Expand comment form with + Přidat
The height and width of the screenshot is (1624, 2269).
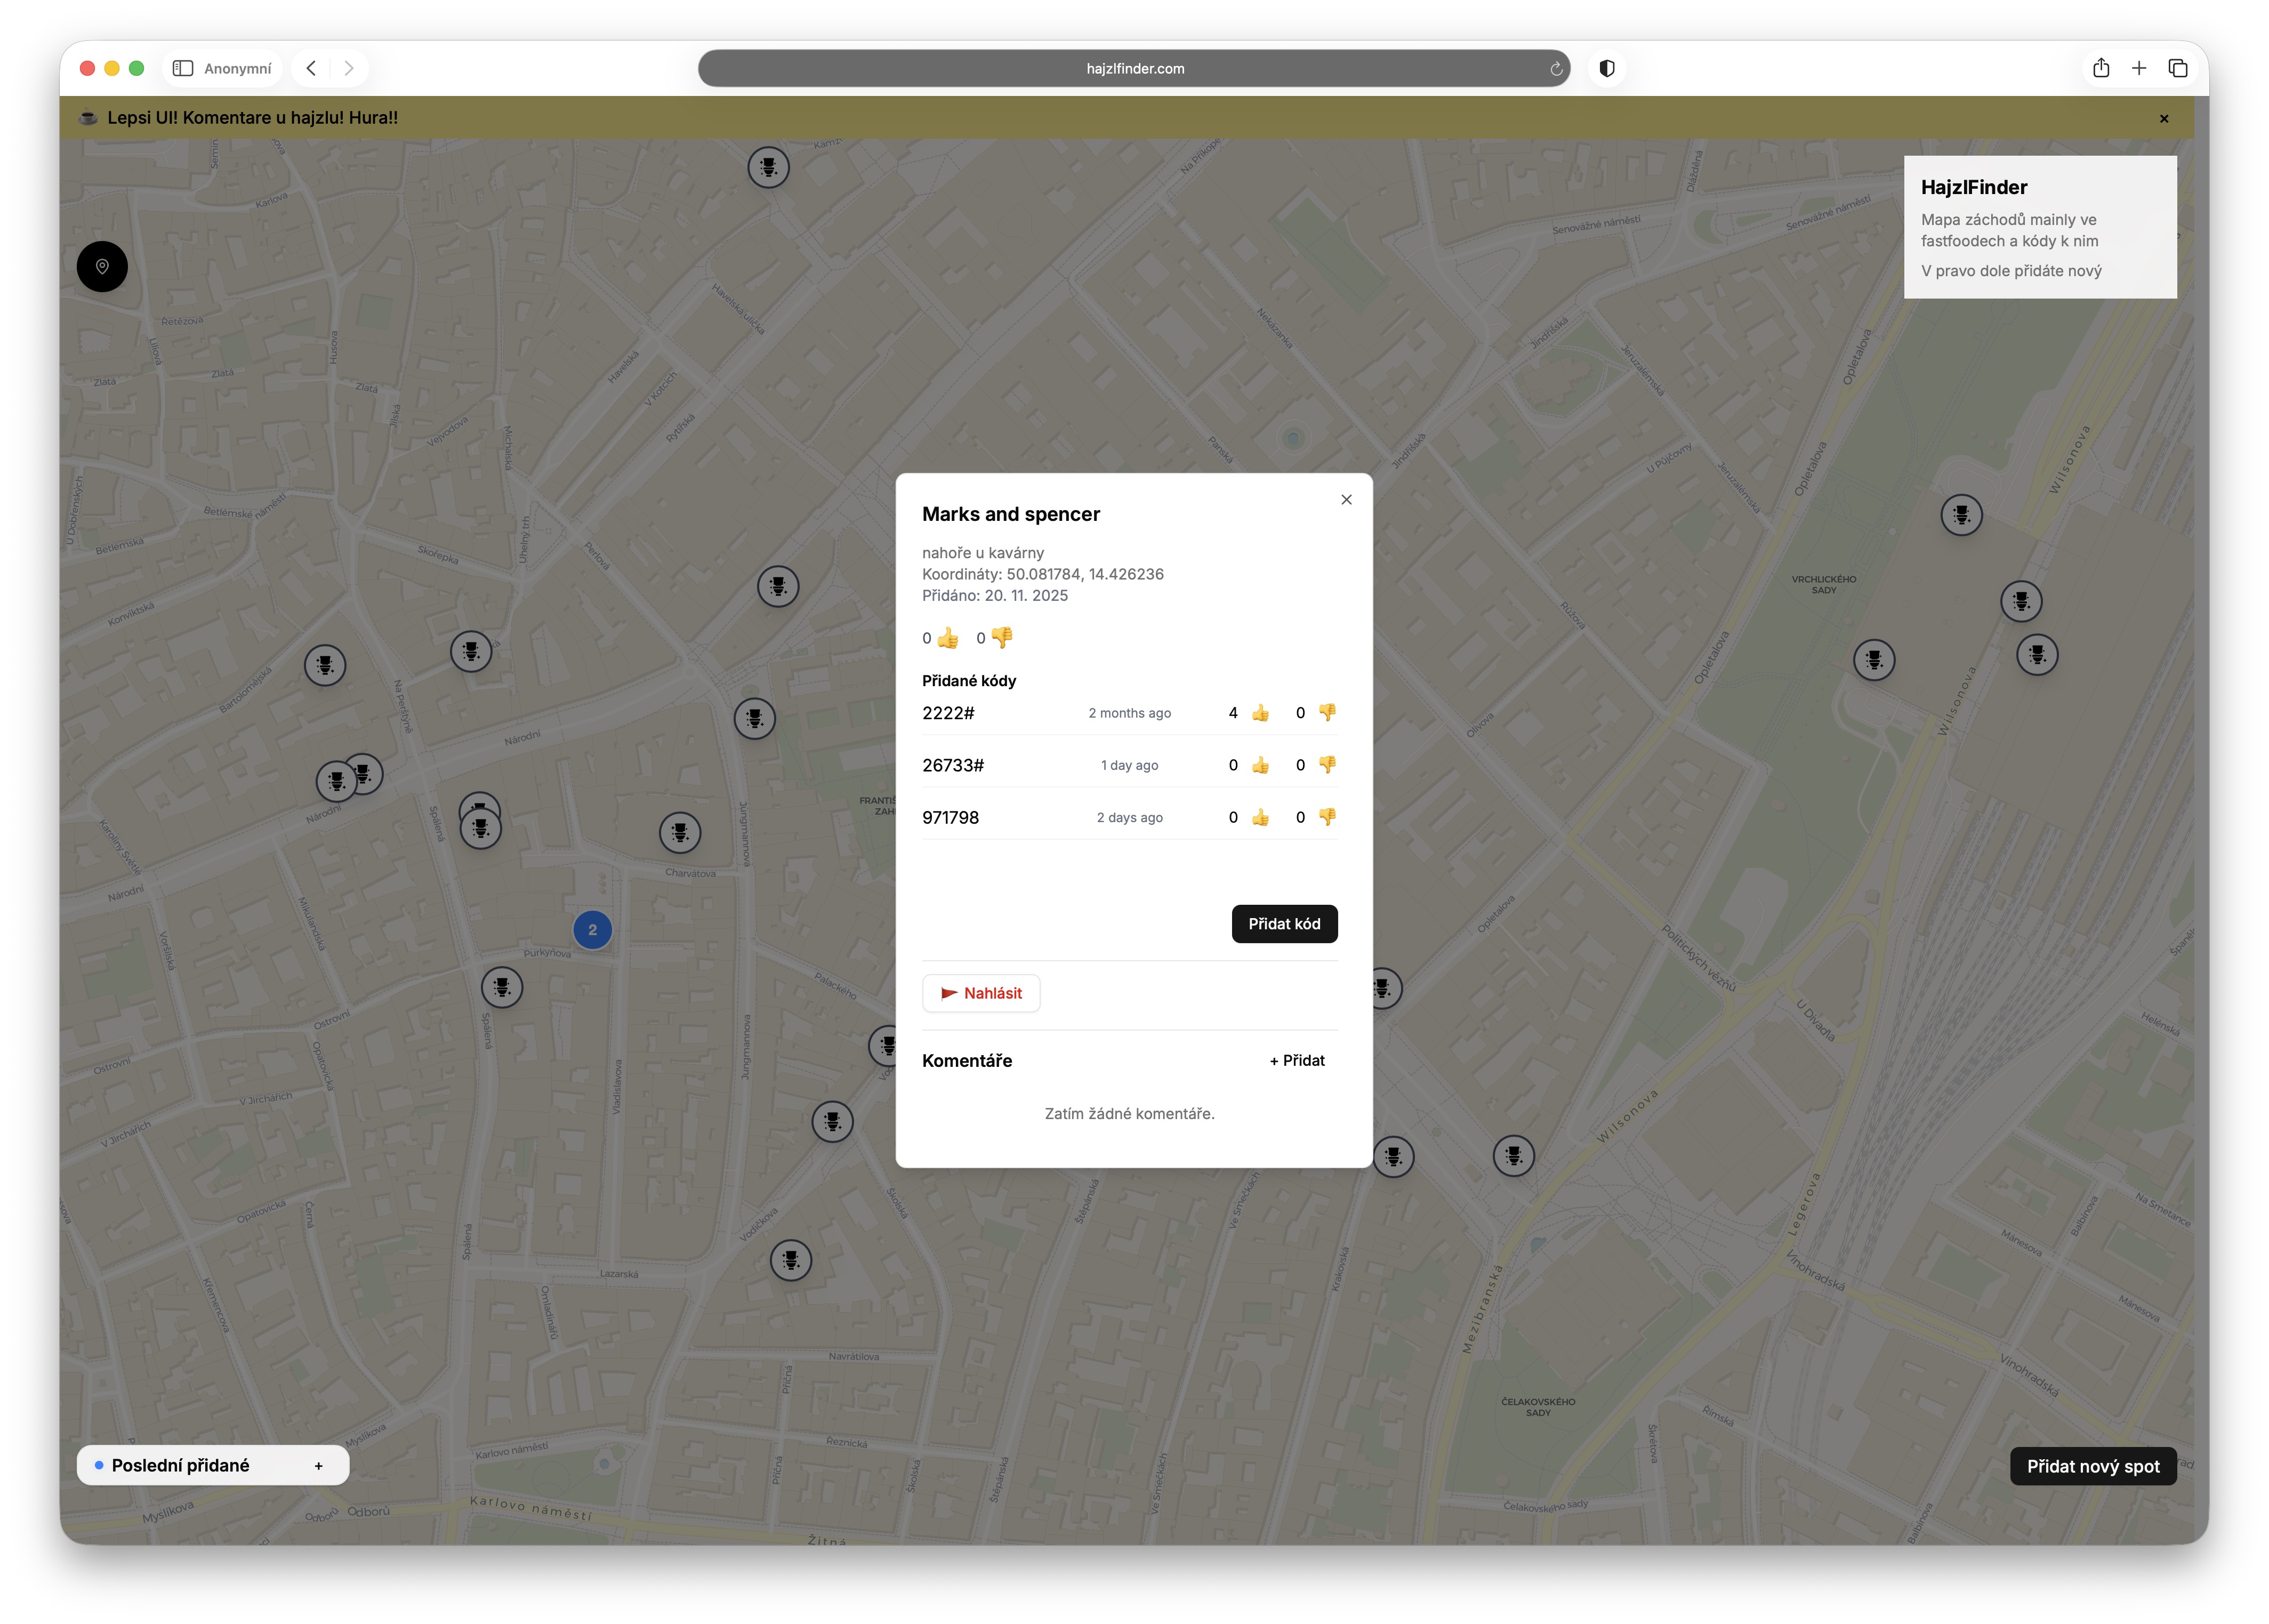[1297, 1061]
